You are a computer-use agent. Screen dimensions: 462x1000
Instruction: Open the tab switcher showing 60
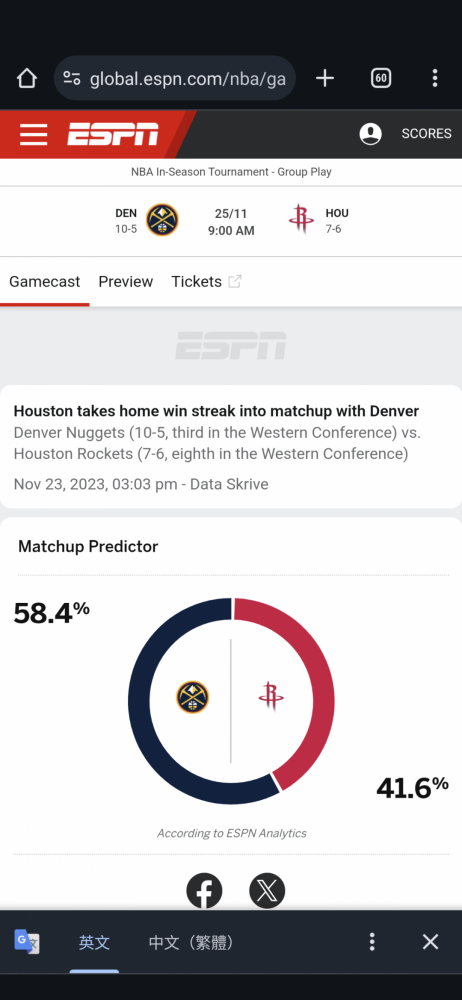pos(381,78)
